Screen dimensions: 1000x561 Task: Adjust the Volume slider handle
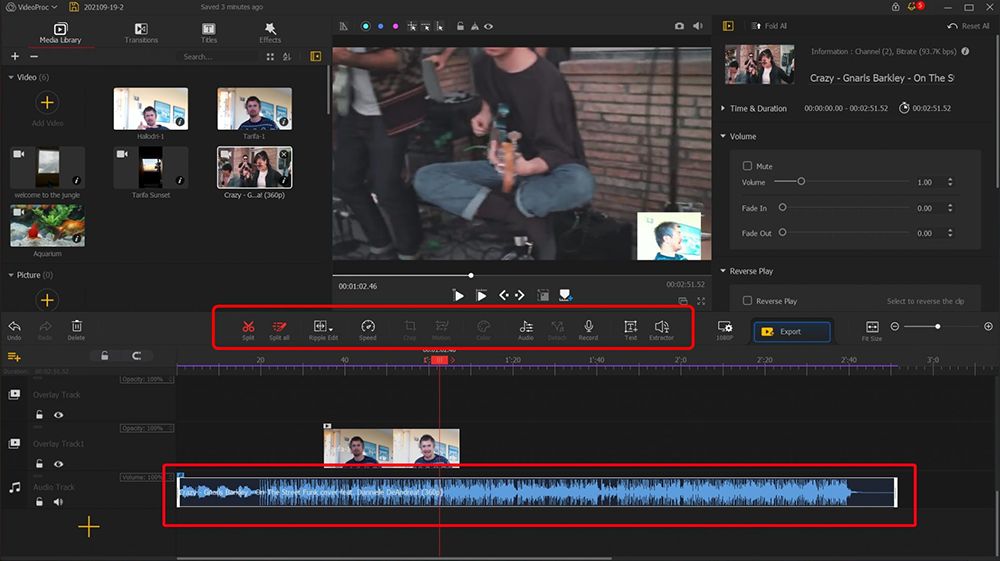coord(801,182)
